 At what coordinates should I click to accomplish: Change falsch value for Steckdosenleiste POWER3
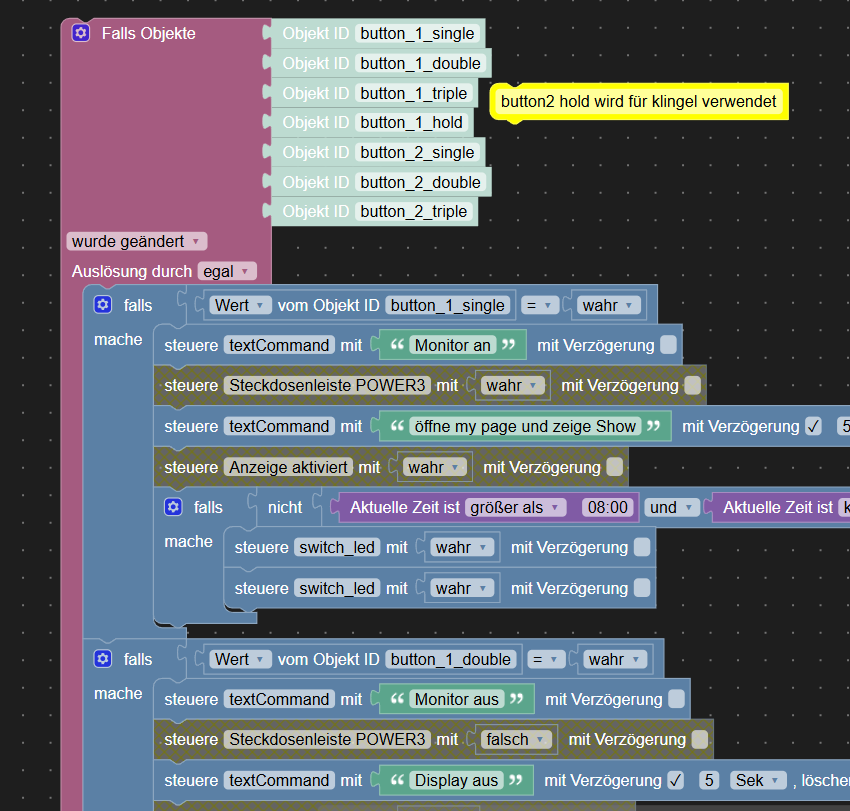516,738
